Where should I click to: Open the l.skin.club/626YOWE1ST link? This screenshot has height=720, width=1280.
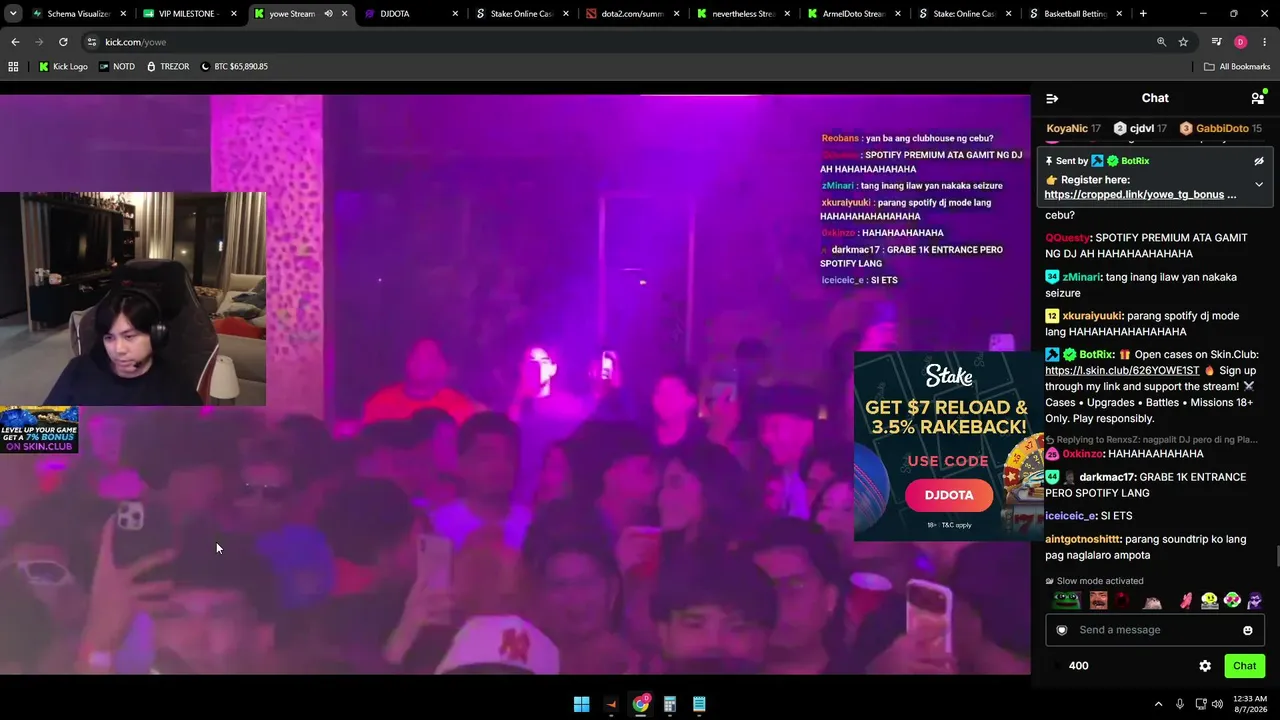point(1122,371)
